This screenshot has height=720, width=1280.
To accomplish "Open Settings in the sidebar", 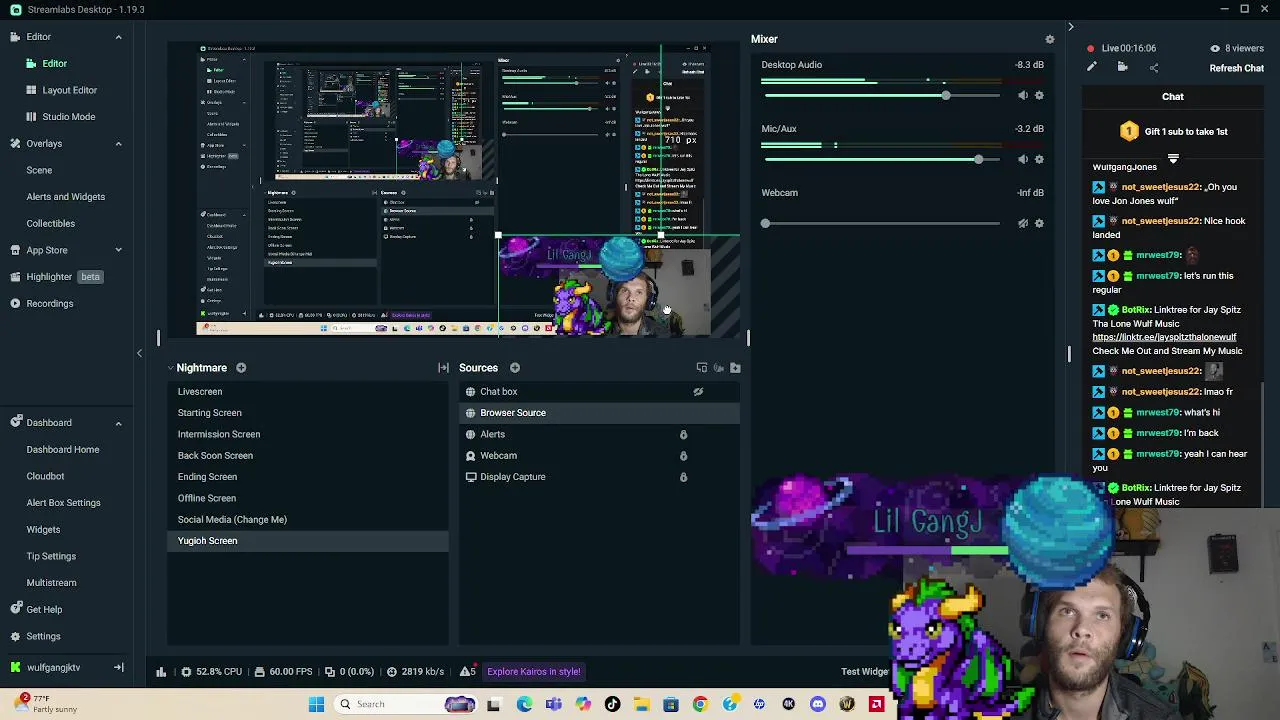I will 43,636.
